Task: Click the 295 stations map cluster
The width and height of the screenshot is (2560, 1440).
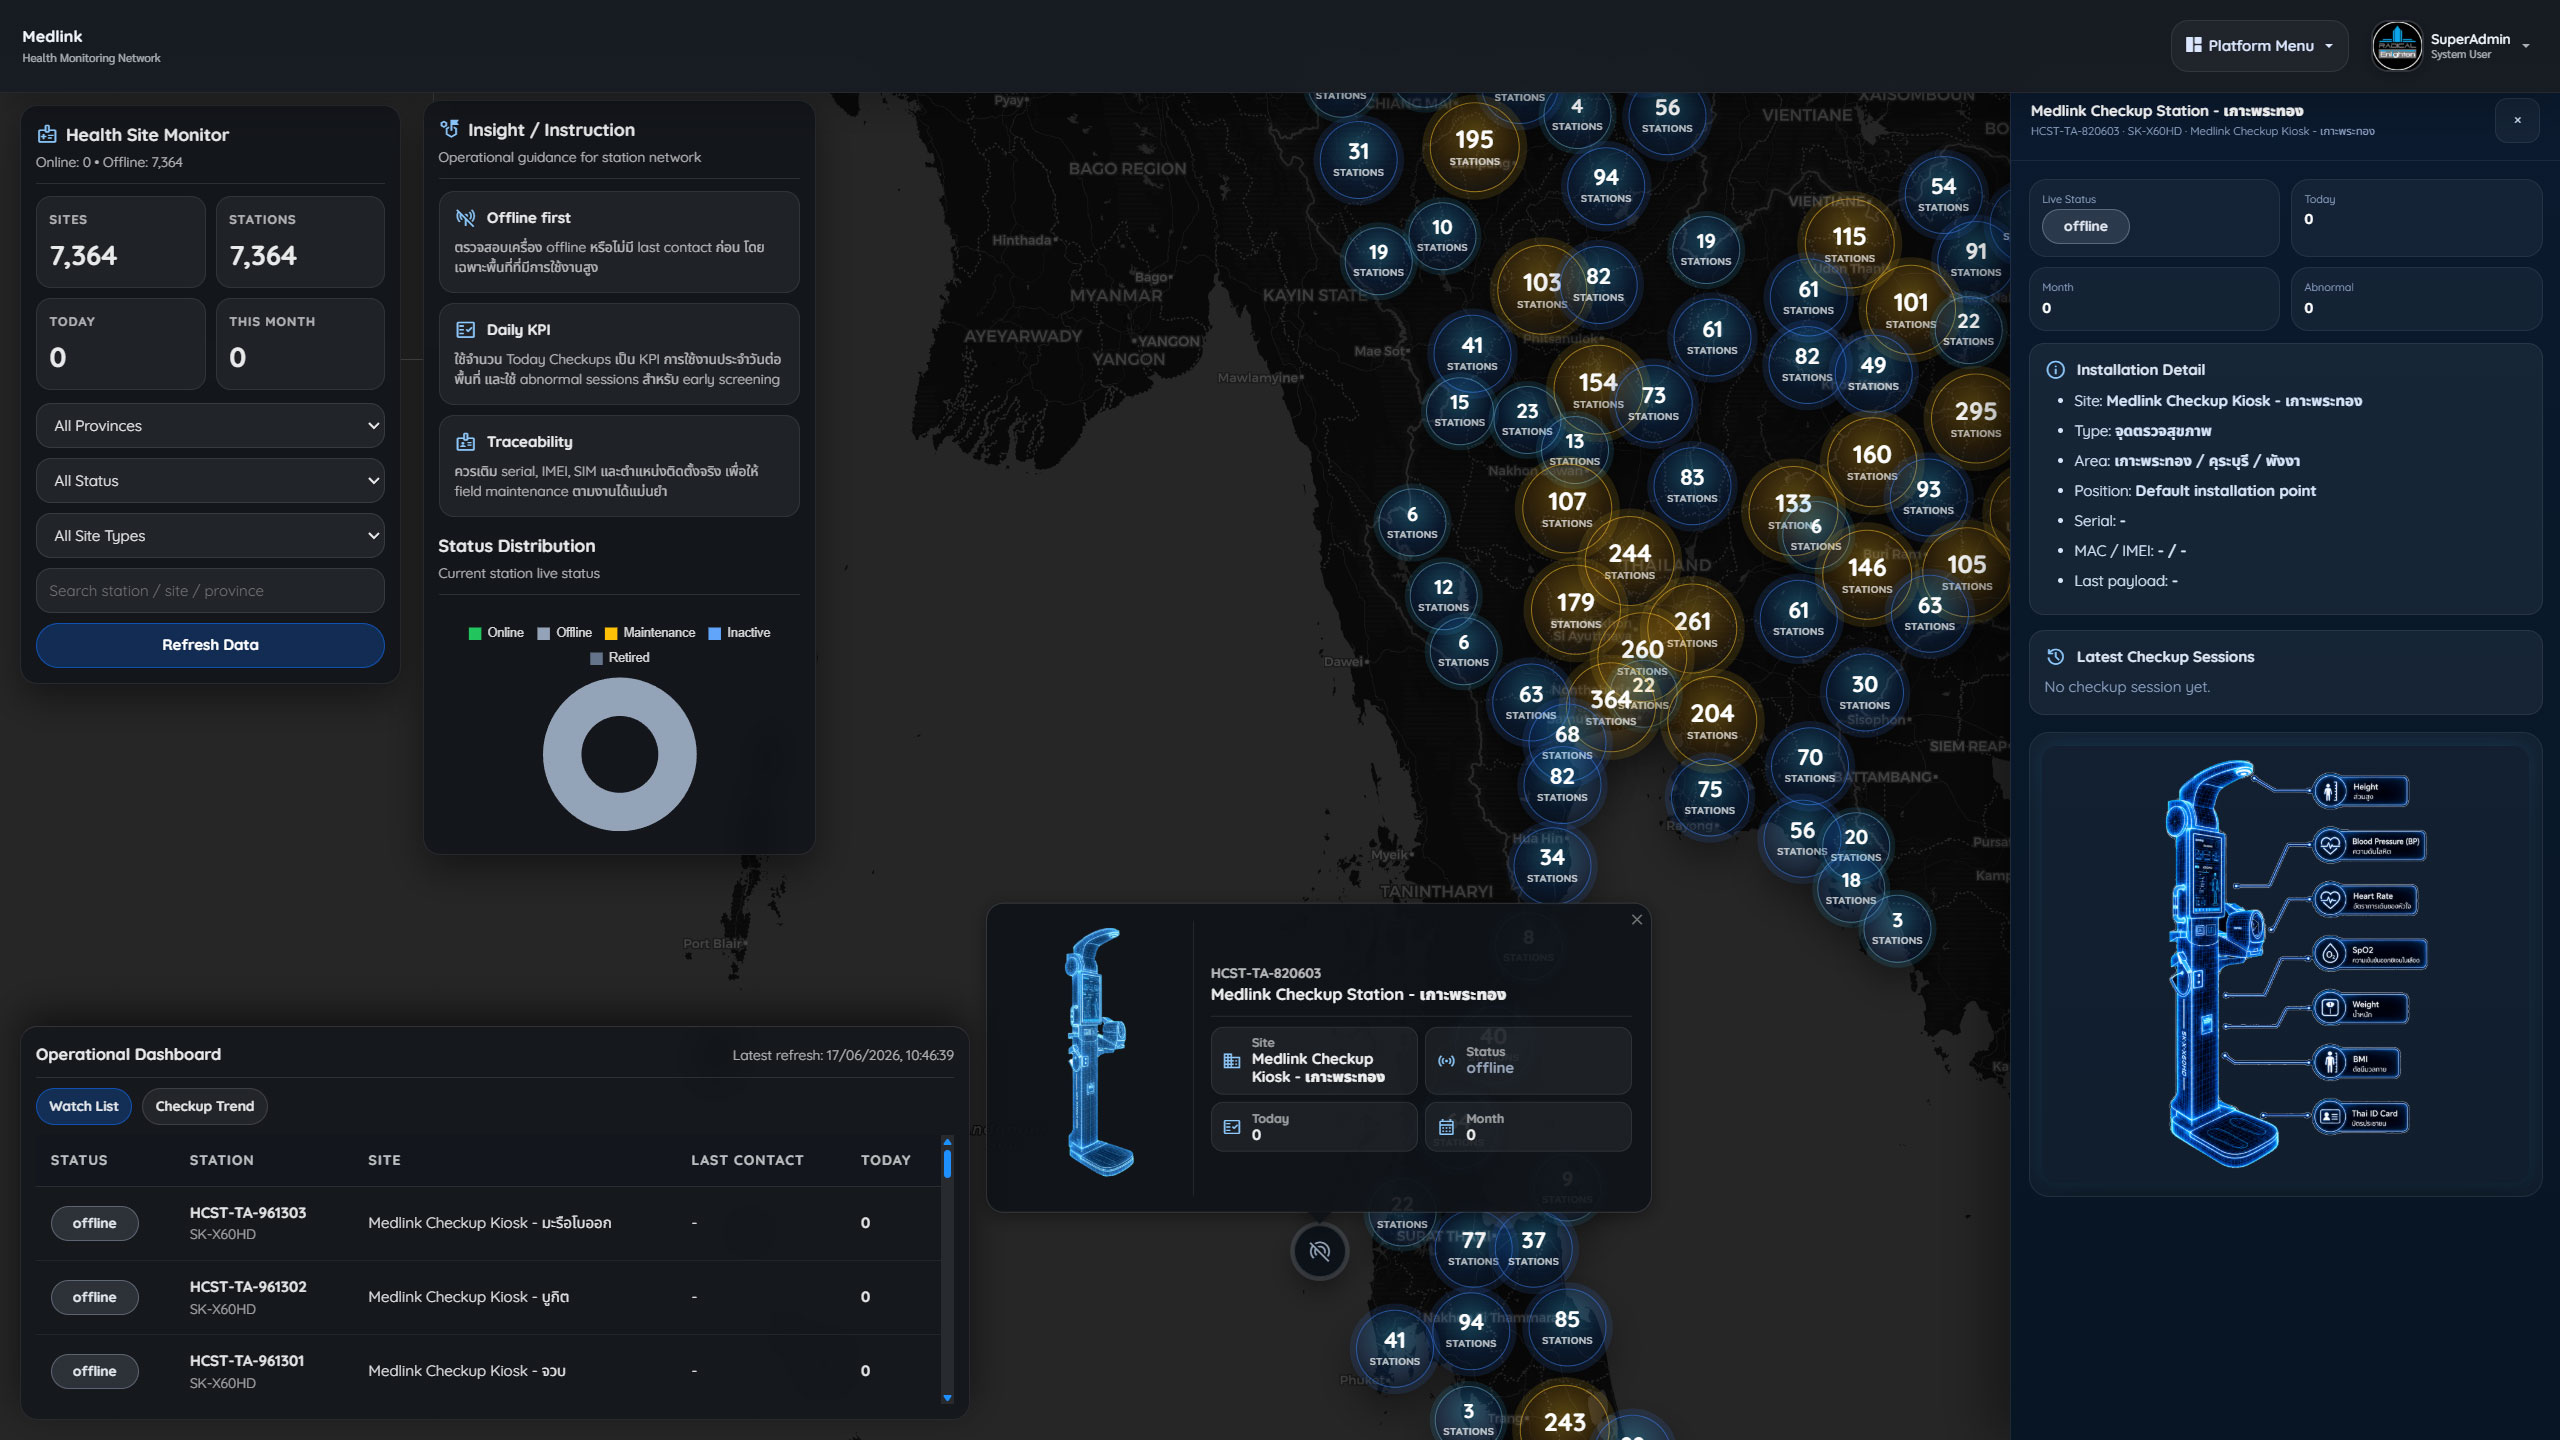Action: (1975, 419)
